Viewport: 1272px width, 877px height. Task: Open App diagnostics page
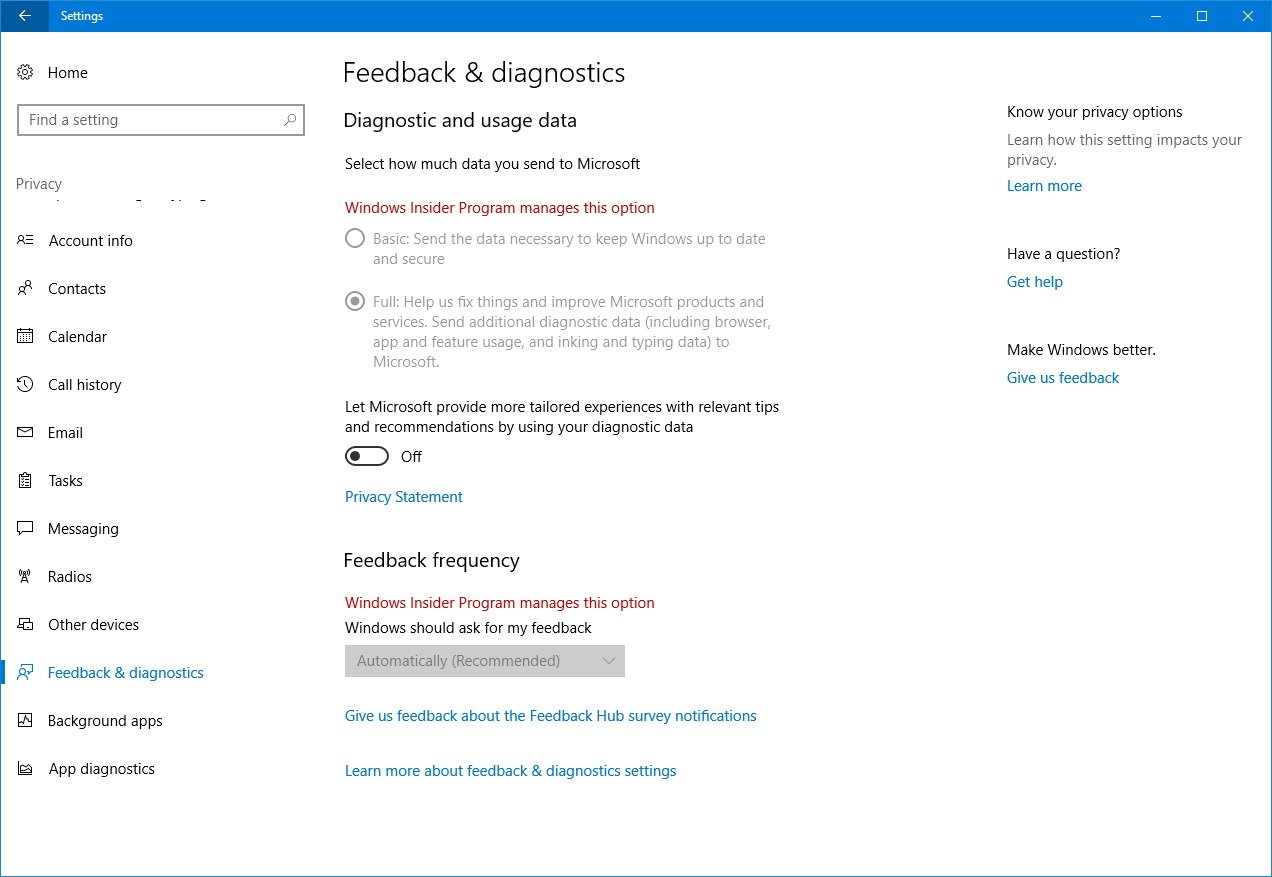point(102,769)
